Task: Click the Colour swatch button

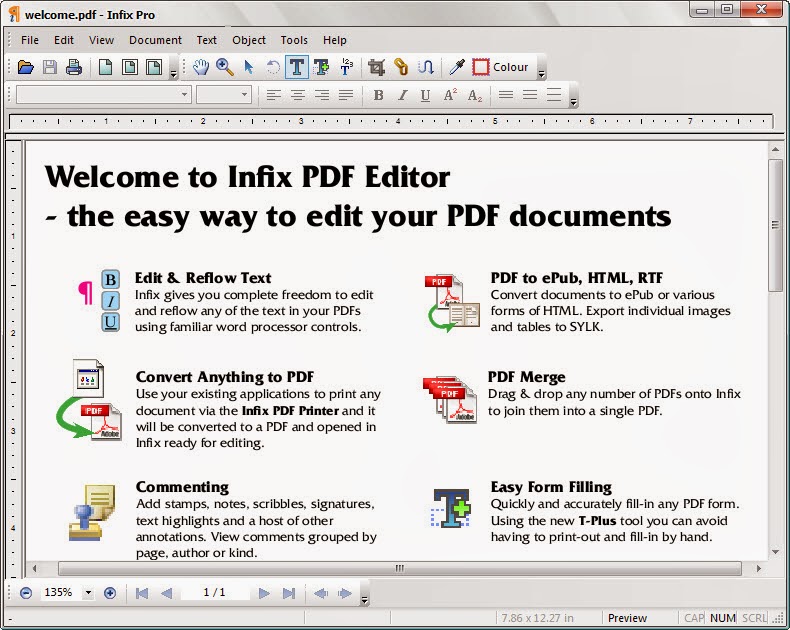Action: click(x=500, y=67)
